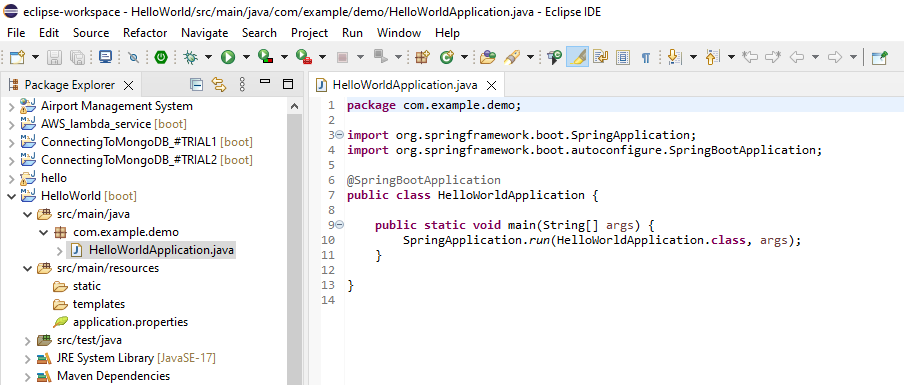Click the Package Explorer vertical scrollbar

294,242
